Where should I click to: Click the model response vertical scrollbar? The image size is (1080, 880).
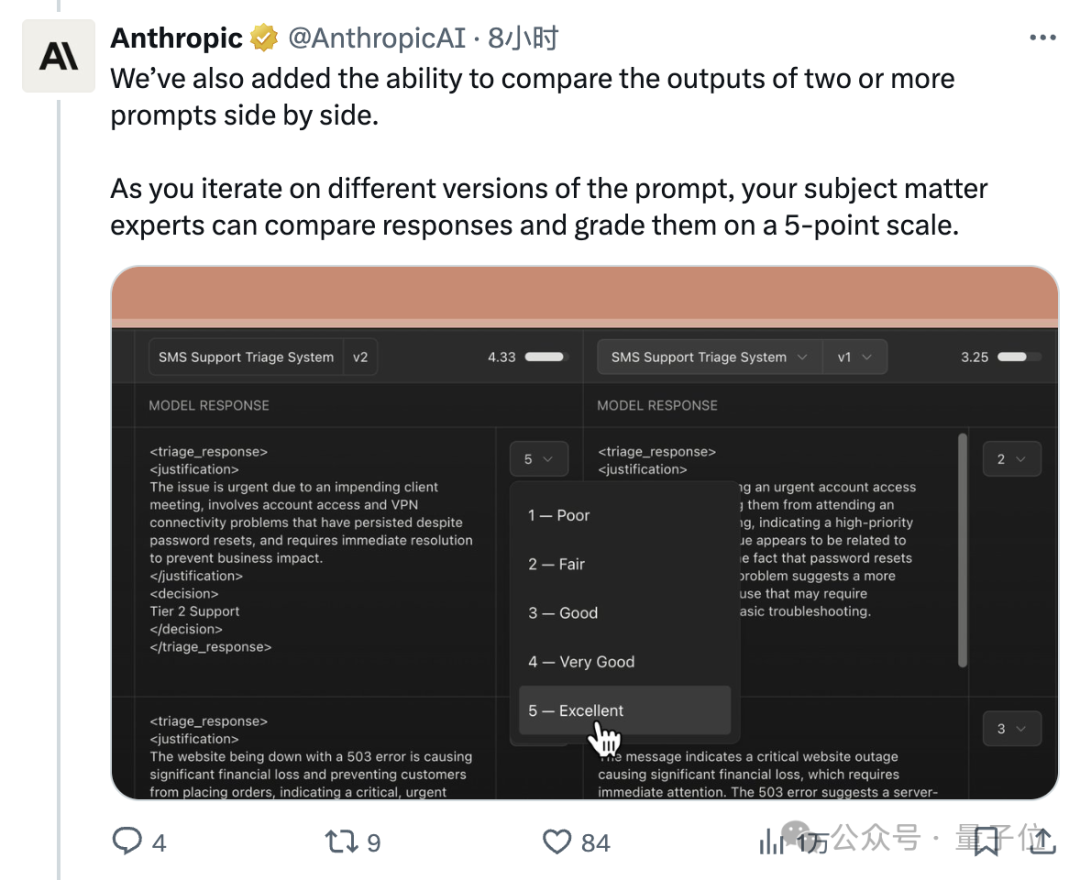pos(962,550)
